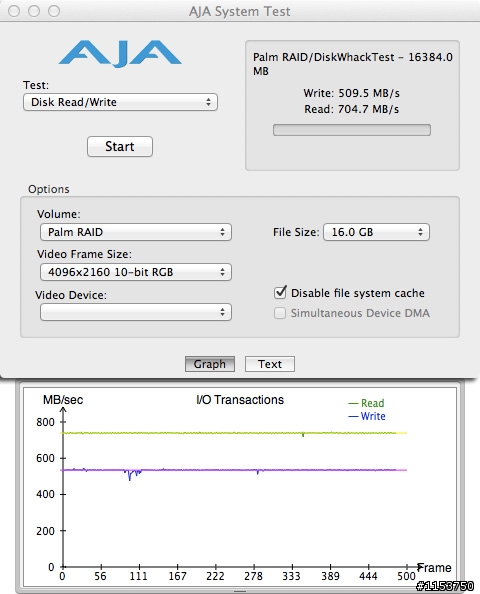Click the I/O Transactions graph title
The image size is (480, 594).
pyautogui.click(x=240, y=400)
